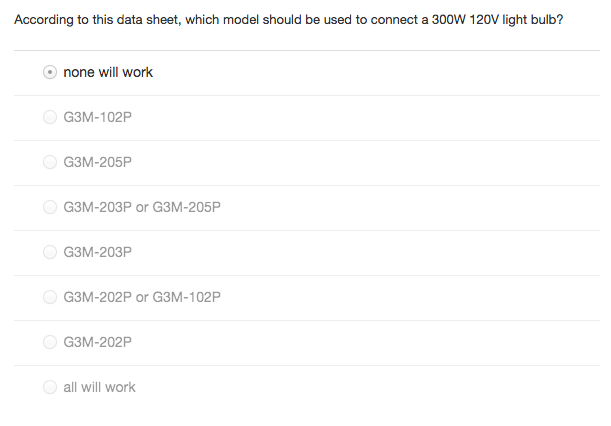
Task: Select the standalone G3M-203P radio button
Action: 50,253
